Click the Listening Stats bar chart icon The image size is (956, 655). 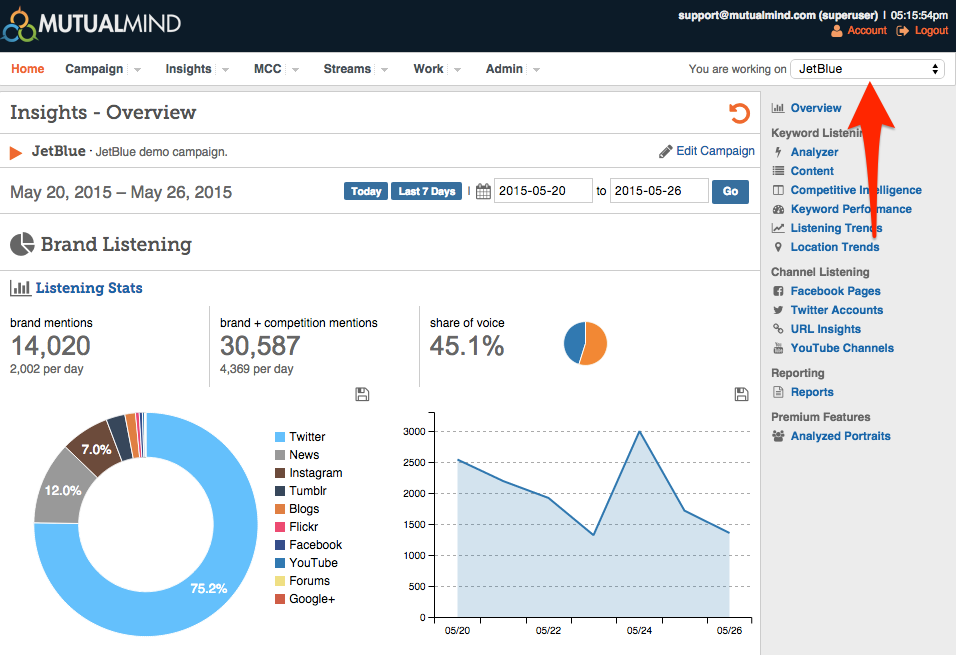20,287
